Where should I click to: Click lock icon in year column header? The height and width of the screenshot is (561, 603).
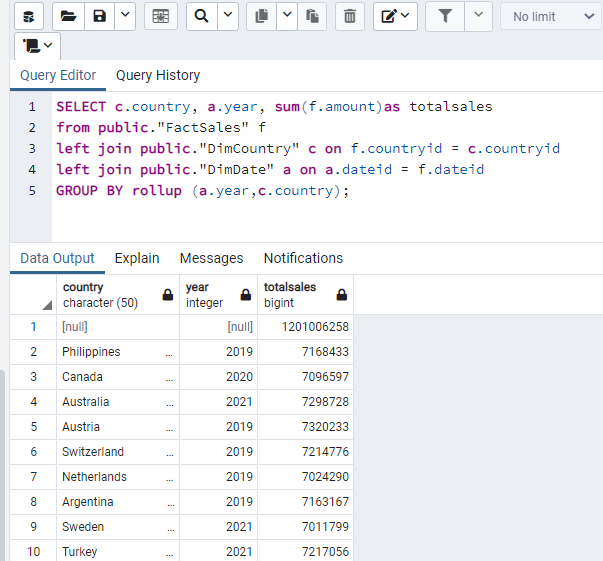[x=246, y=295]
